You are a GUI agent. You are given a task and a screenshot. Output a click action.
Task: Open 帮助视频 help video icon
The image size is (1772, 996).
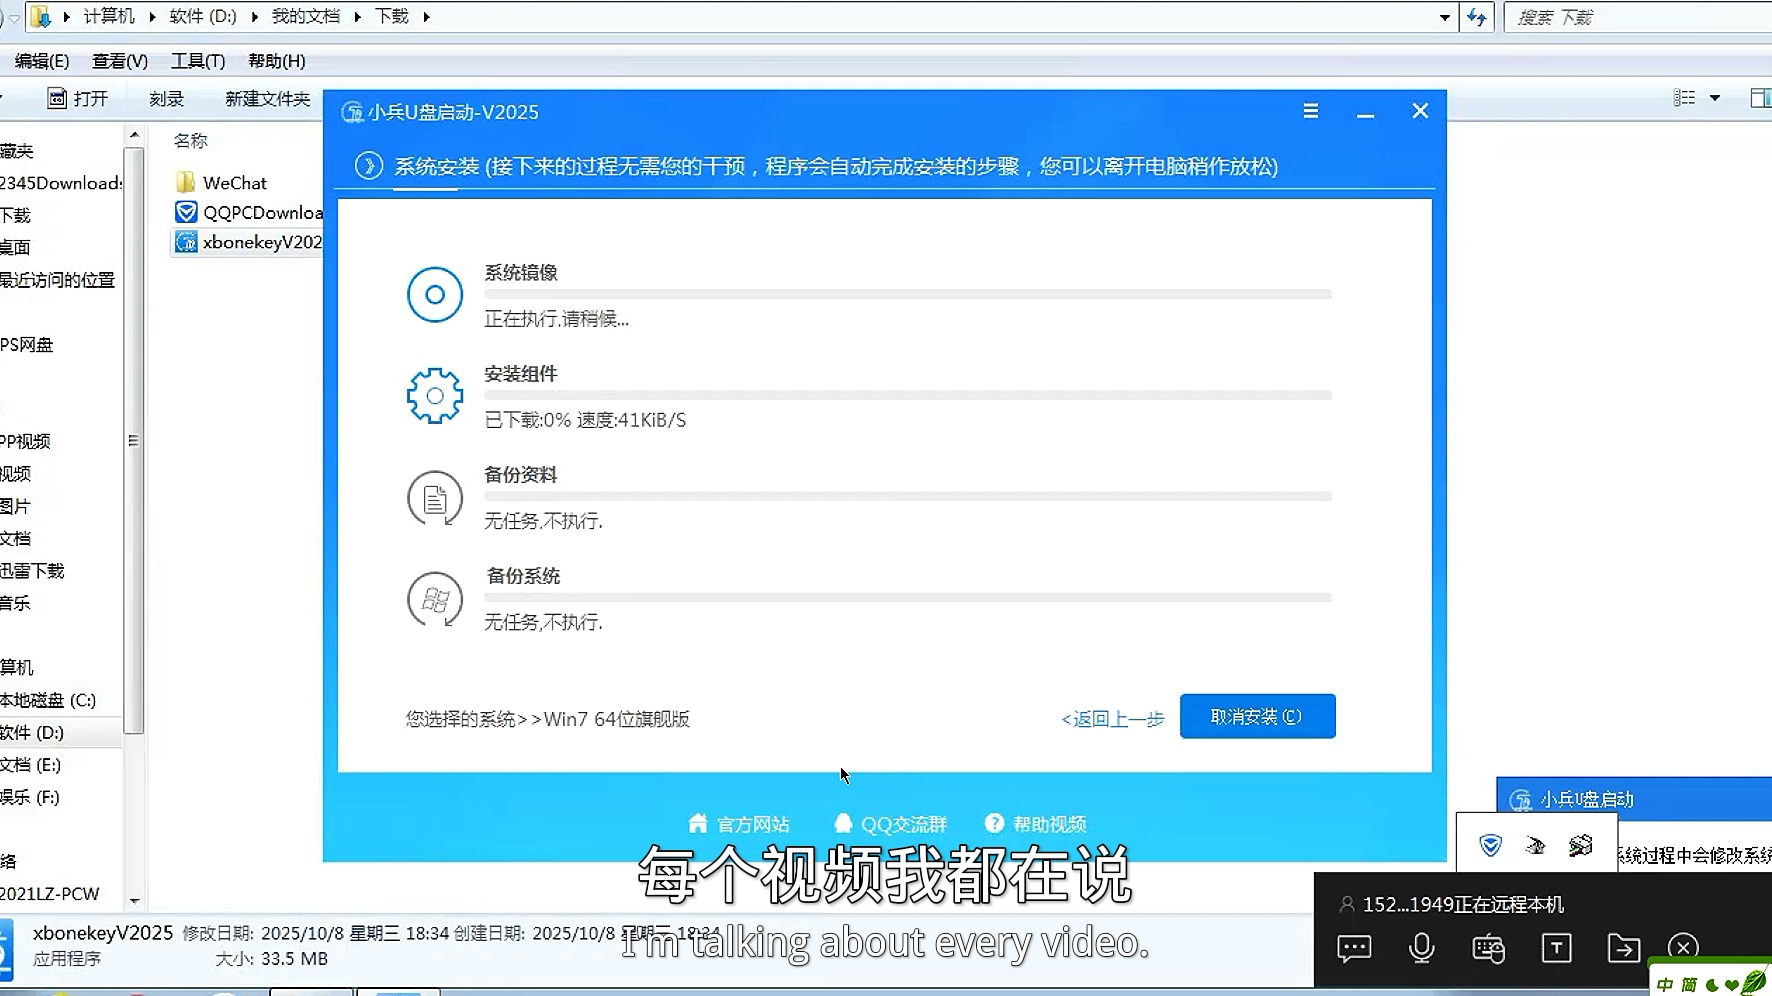coord(995,822)
